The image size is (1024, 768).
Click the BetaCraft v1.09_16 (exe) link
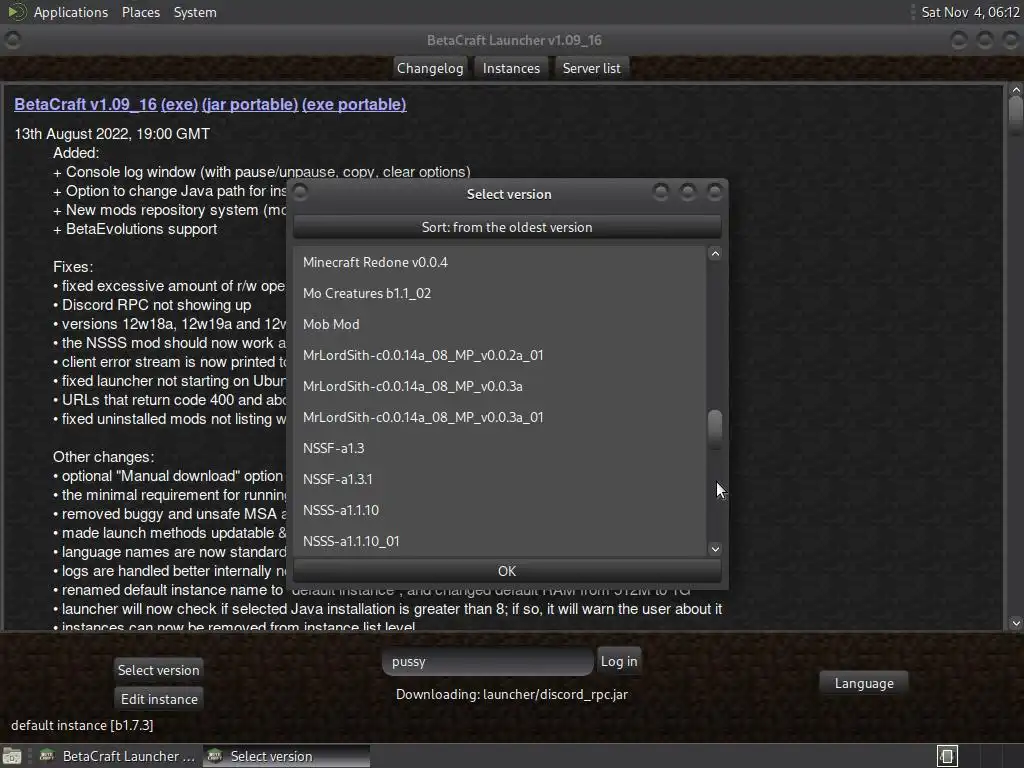coord(106,104)
